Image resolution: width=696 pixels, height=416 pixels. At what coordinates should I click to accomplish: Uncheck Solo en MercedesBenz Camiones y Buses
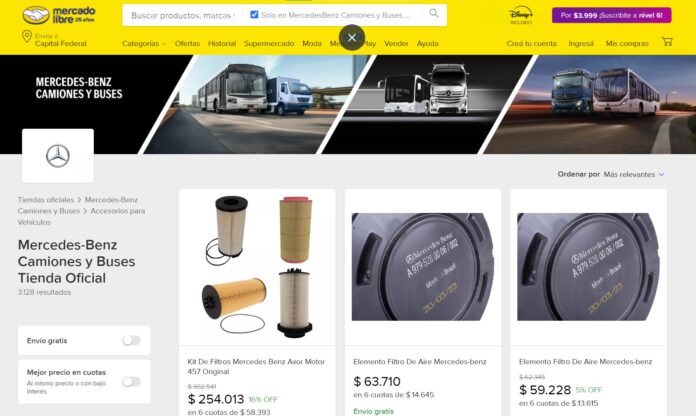[254, 15]
